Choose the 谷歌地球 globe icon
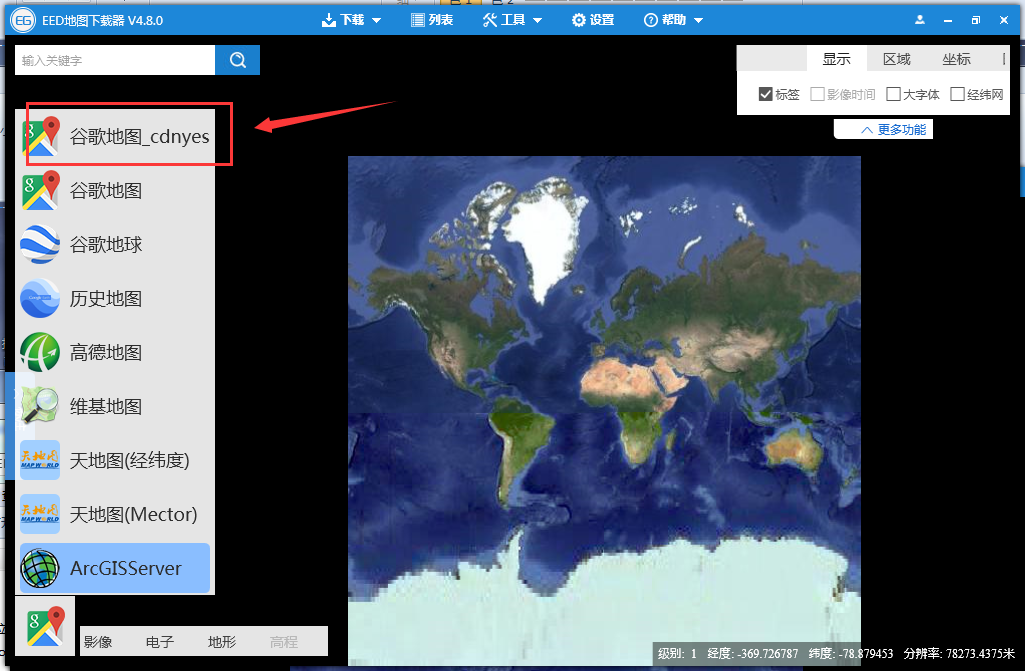Viewport: 1025px width, 671px height. pos(41,244)
